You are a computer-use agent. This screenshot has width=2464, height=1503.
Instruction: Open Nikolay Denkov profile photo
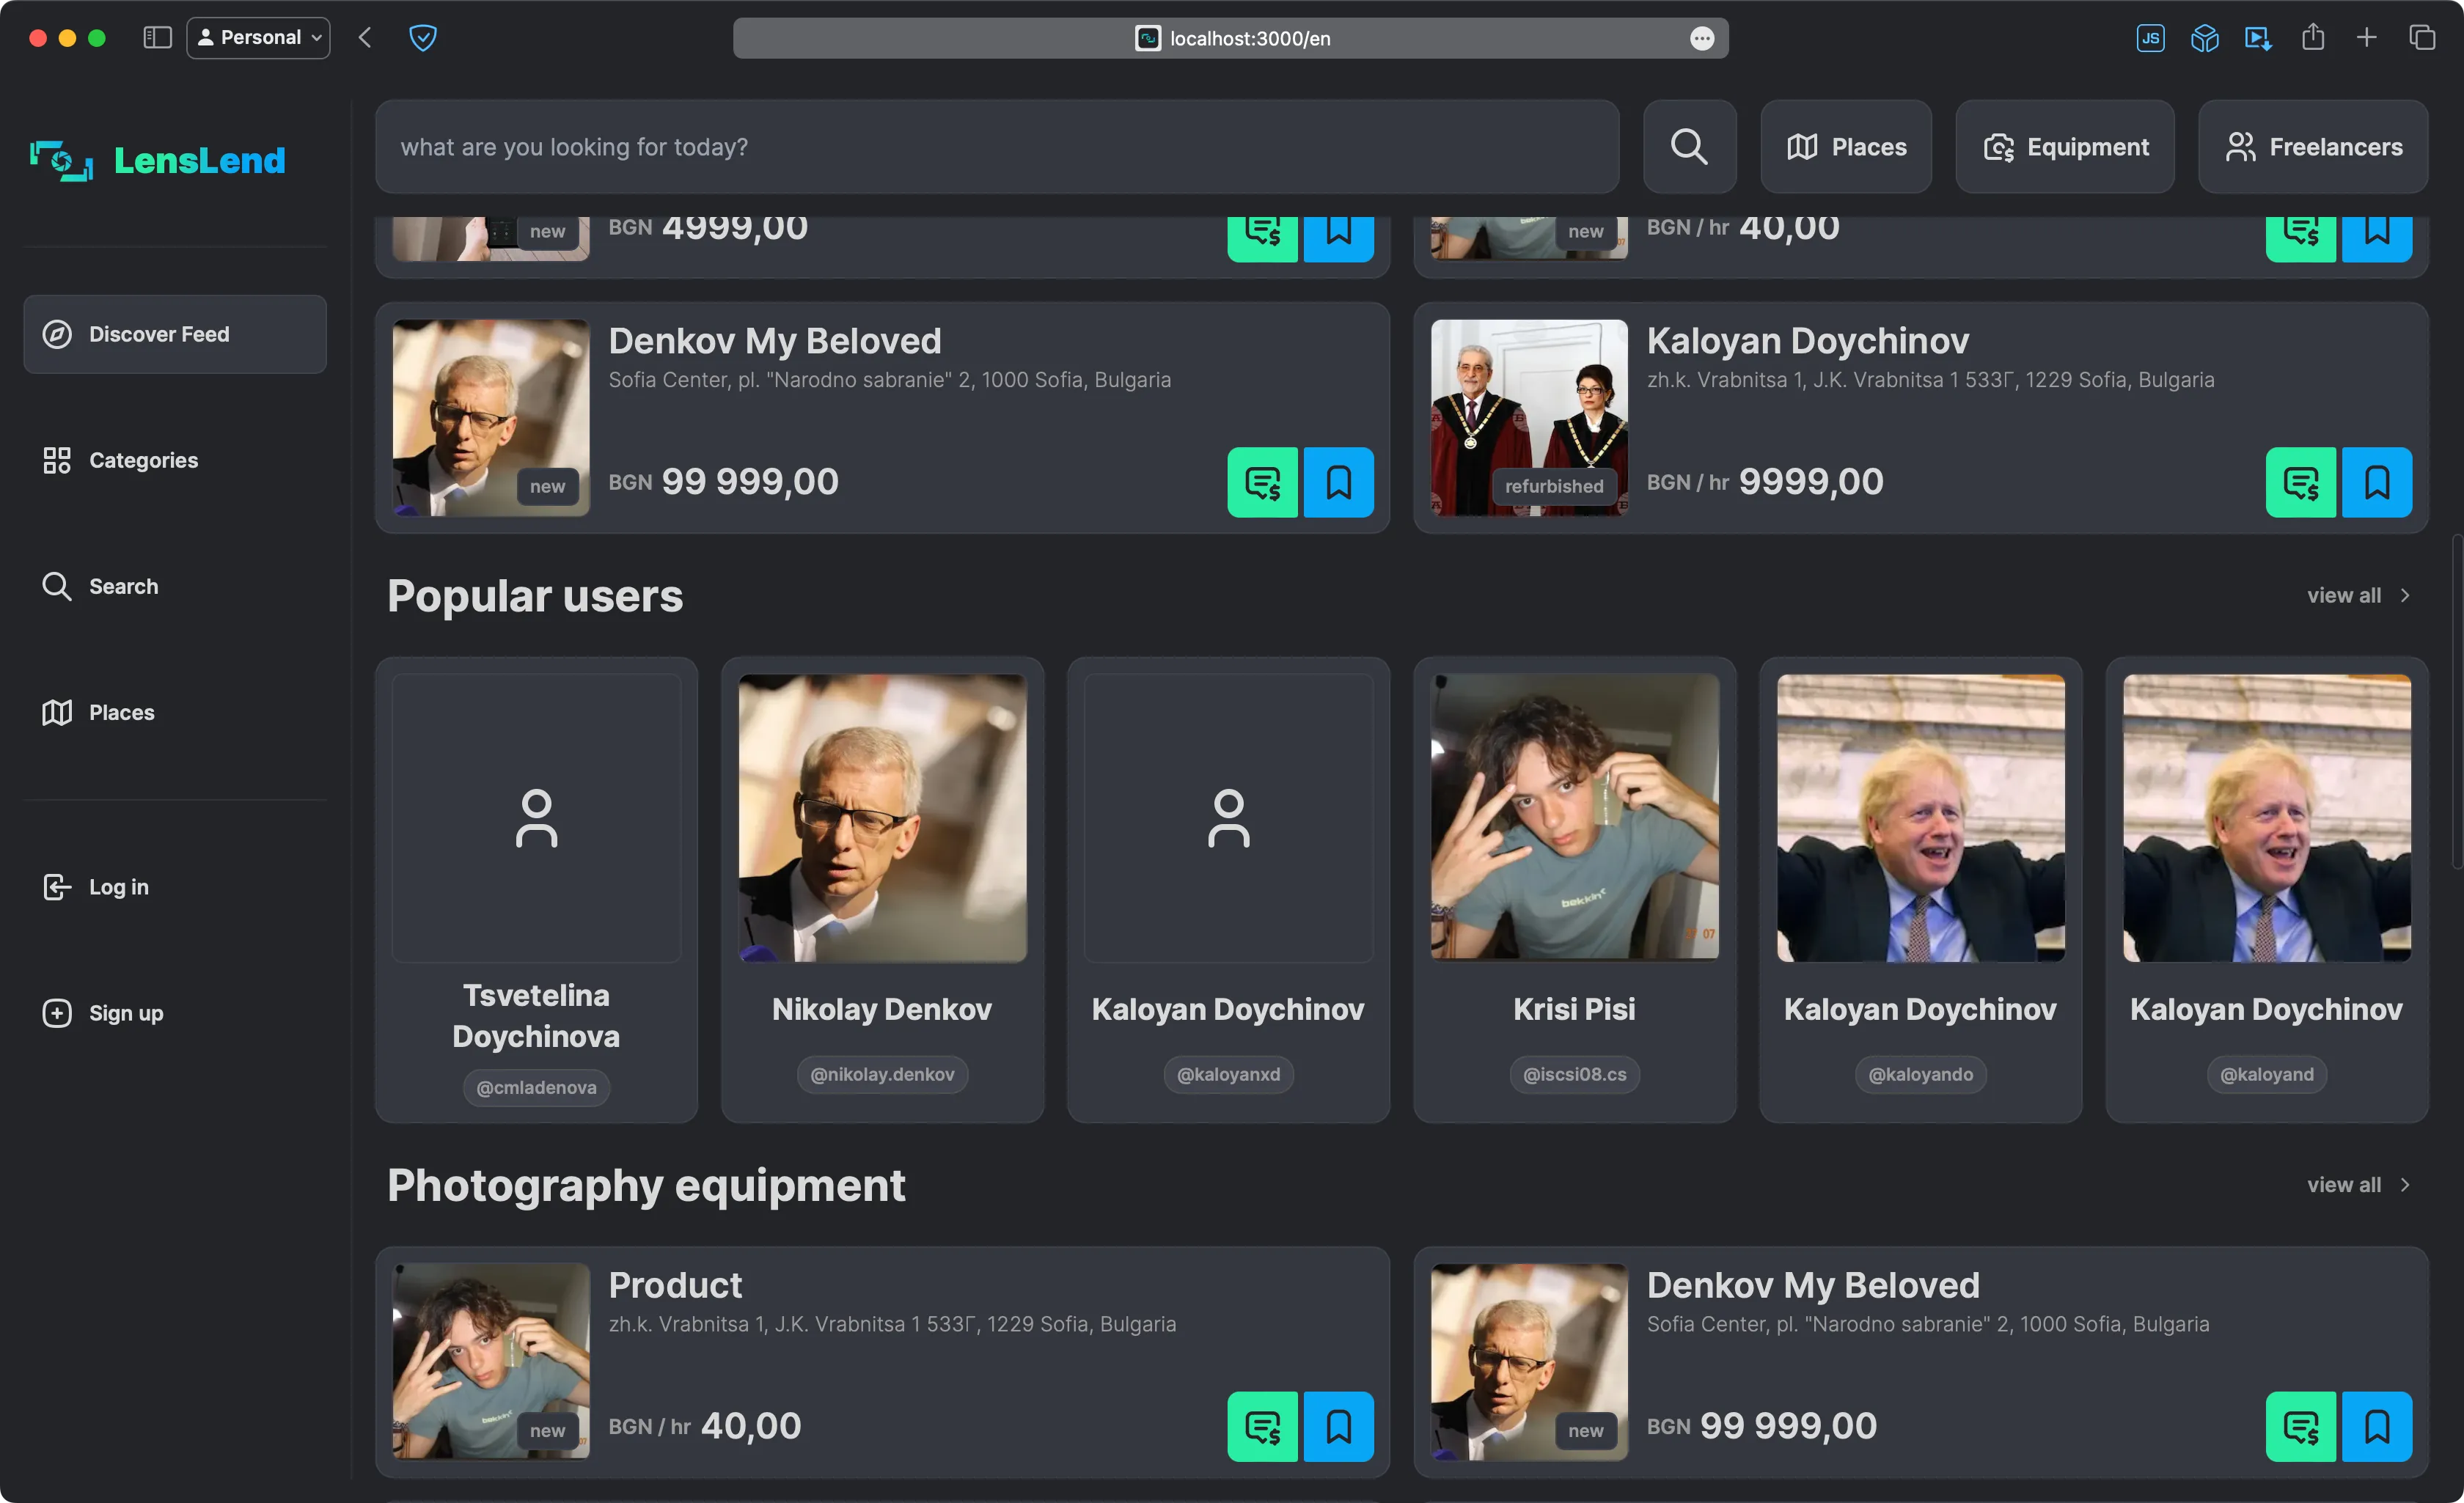coord(882,817)
